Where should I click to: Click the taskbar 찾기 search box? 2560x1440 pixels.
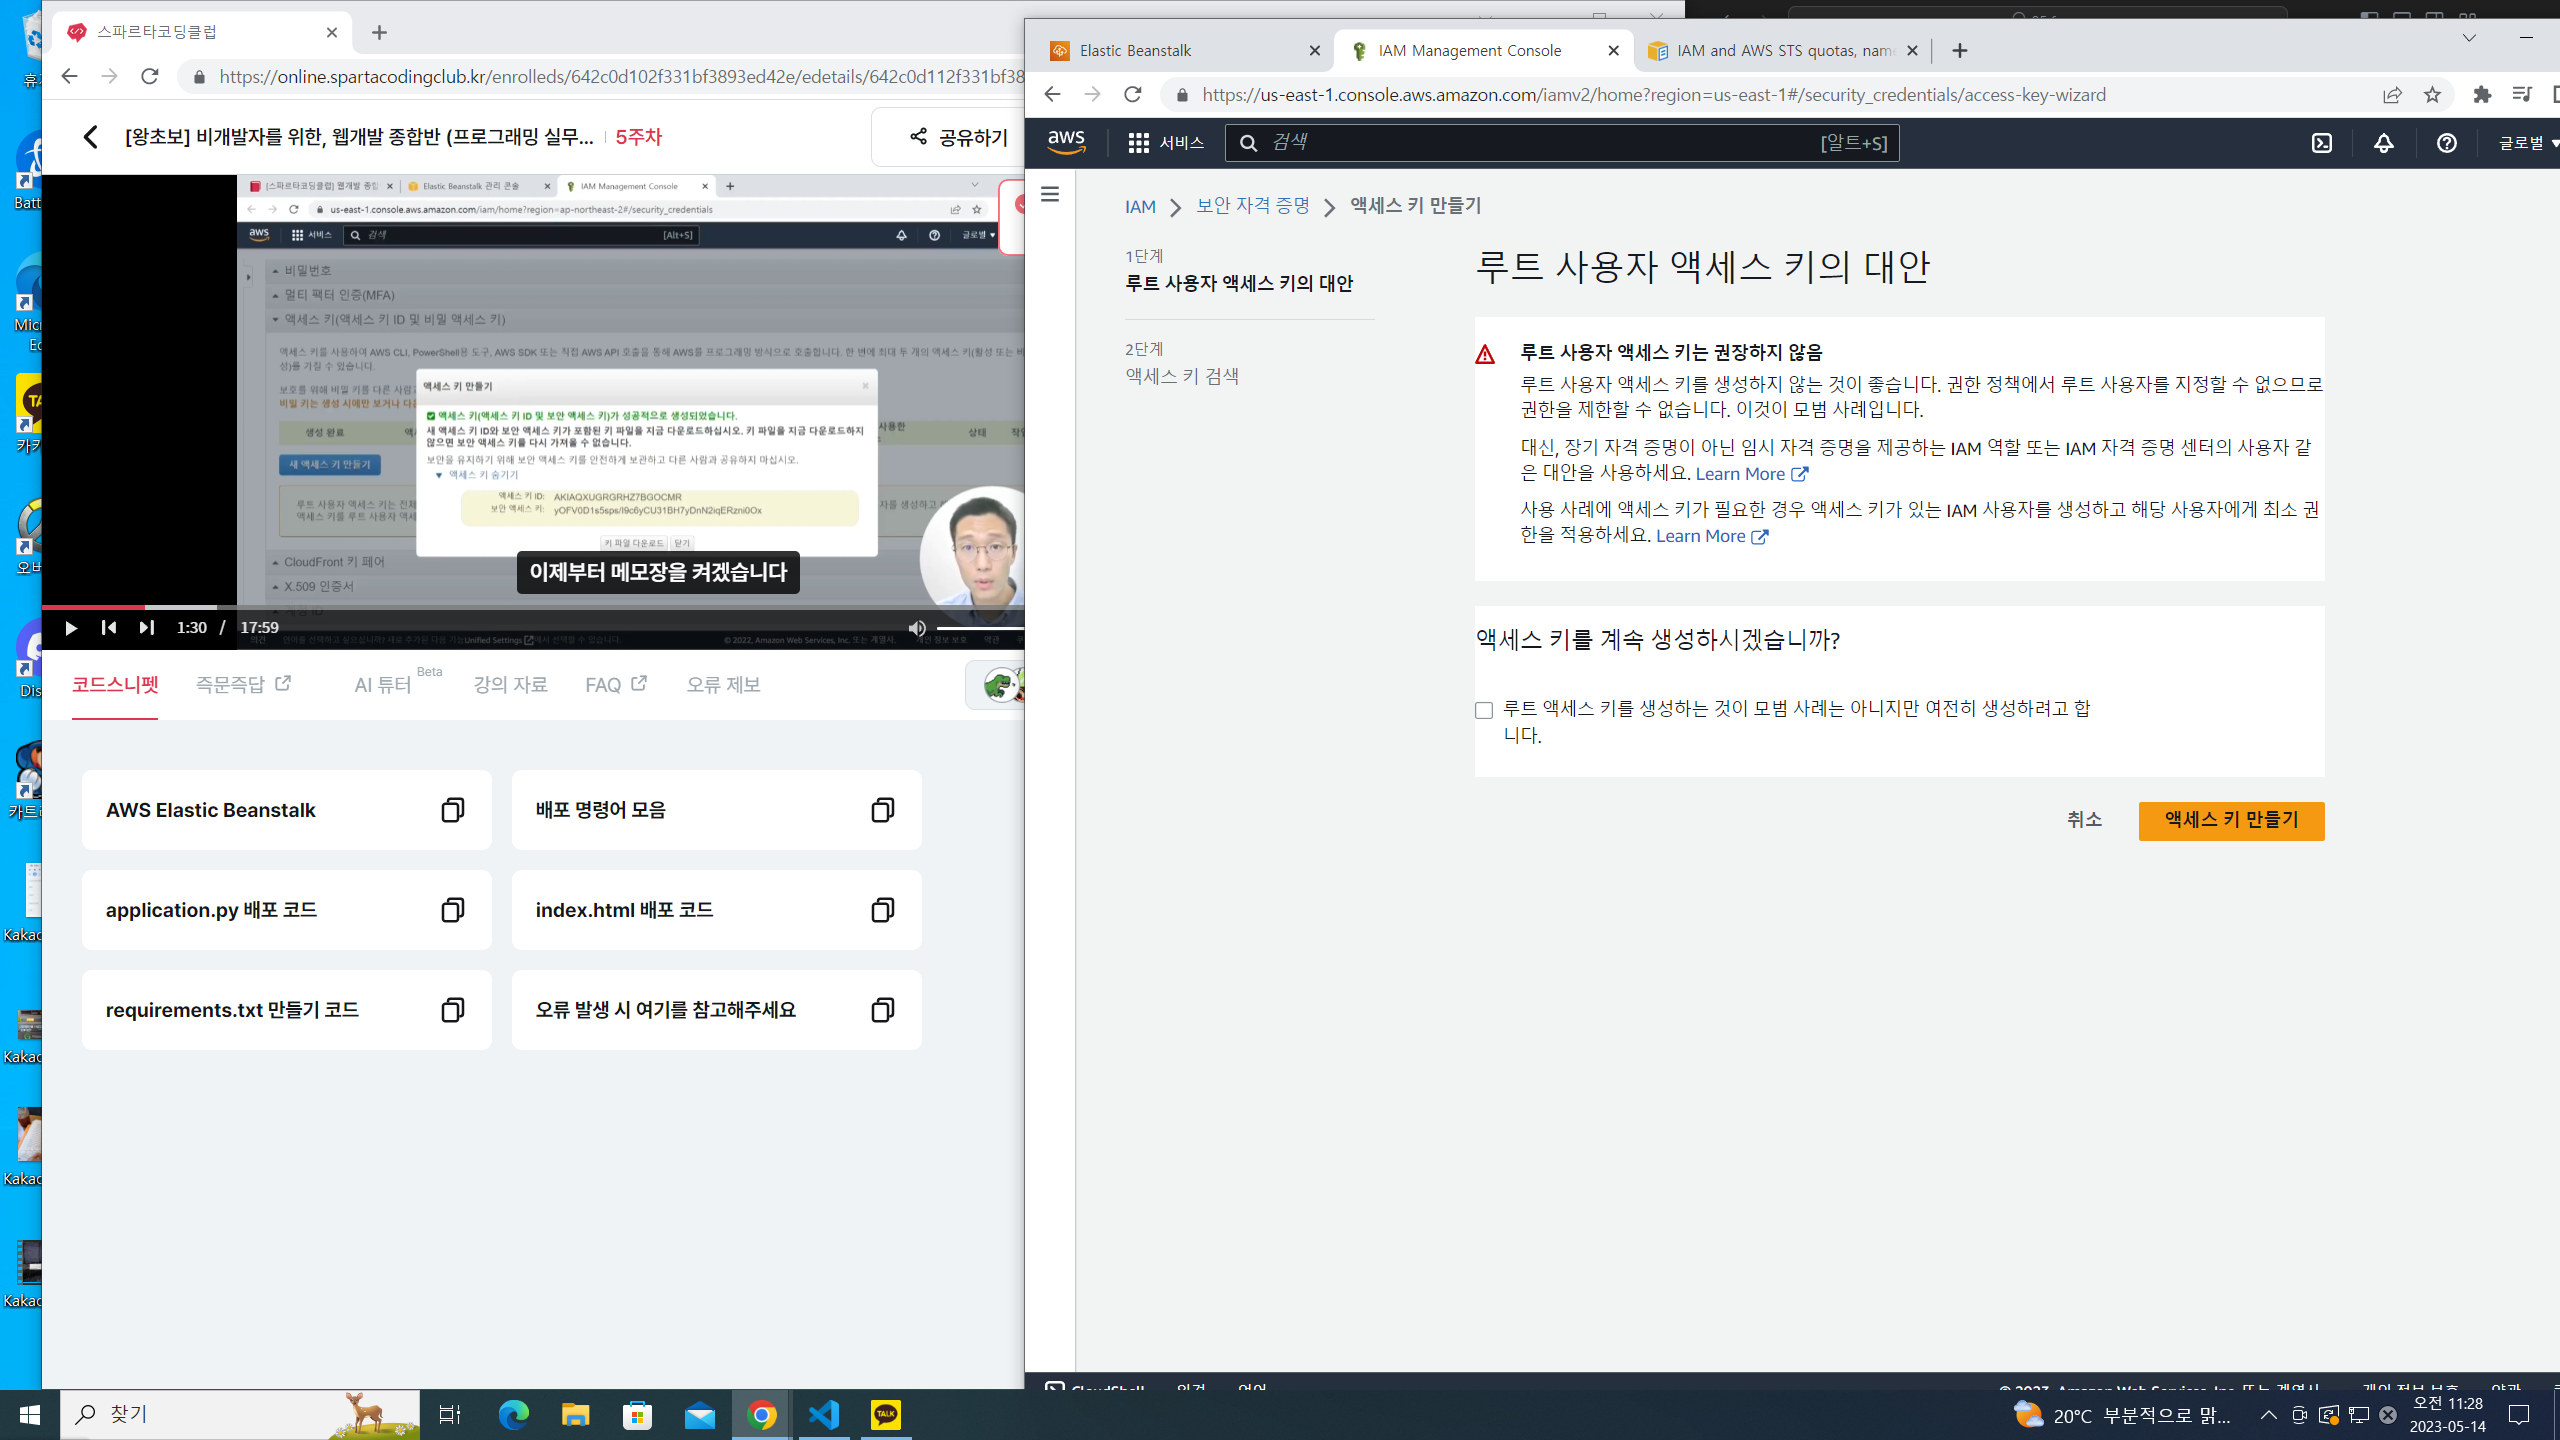point(240,1415)
